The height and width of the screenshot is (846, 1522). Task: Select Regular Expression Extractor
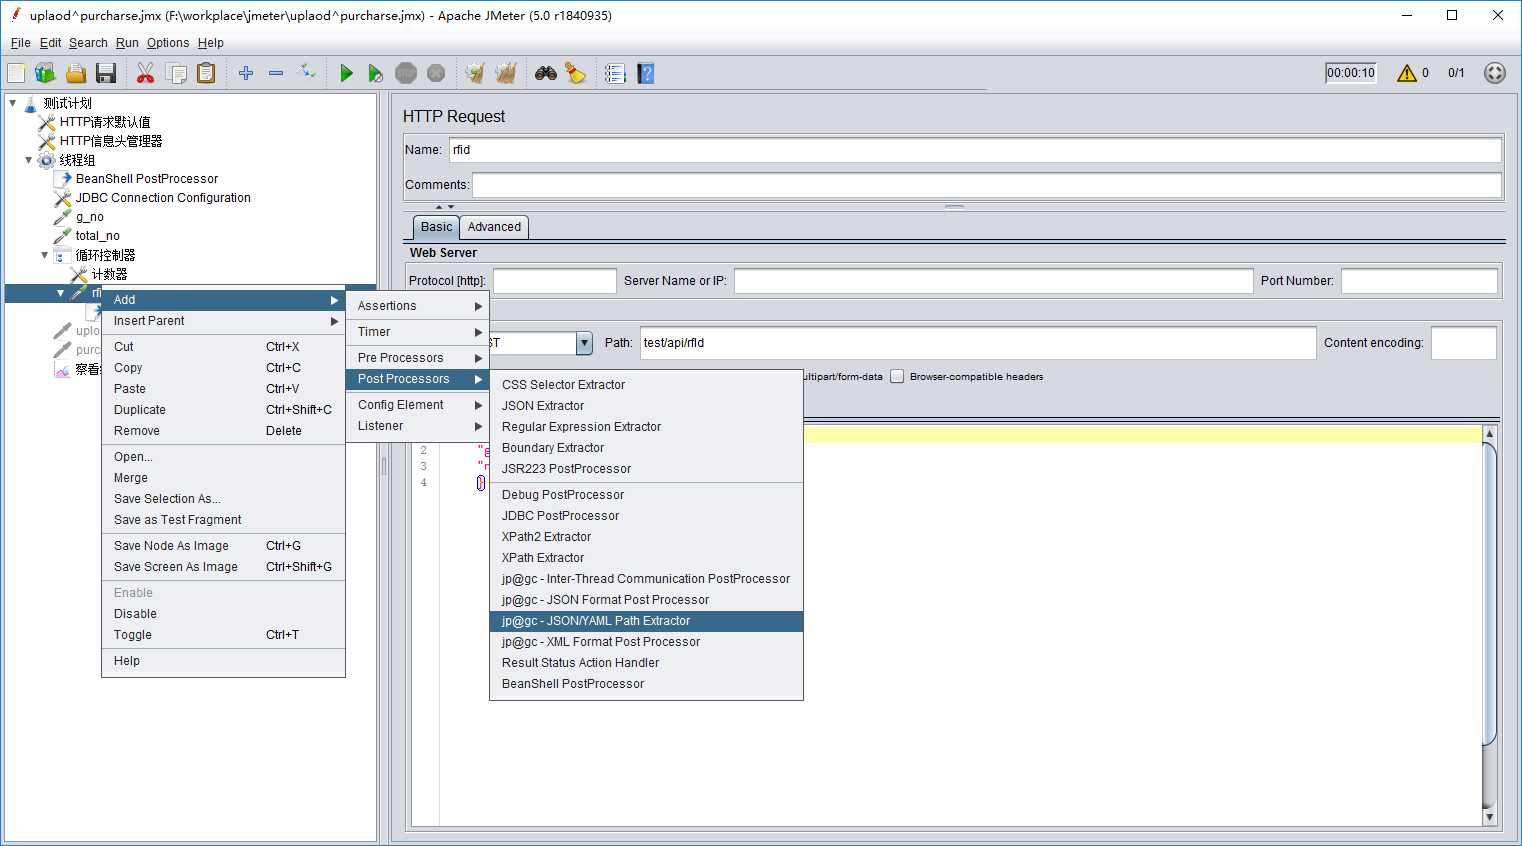click(647, 427)
